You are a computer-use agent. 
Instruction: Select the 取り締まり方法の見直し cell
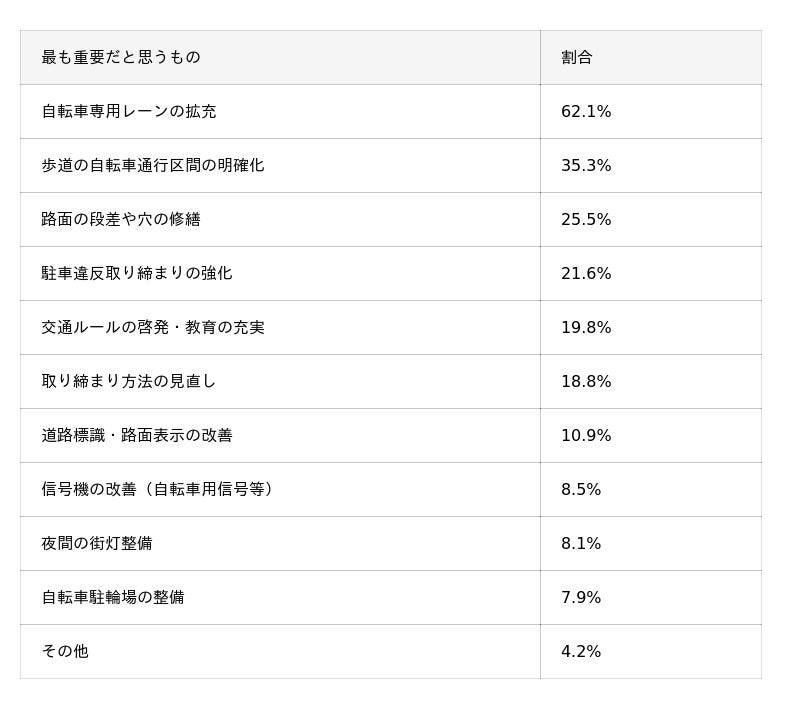[280, 382]
